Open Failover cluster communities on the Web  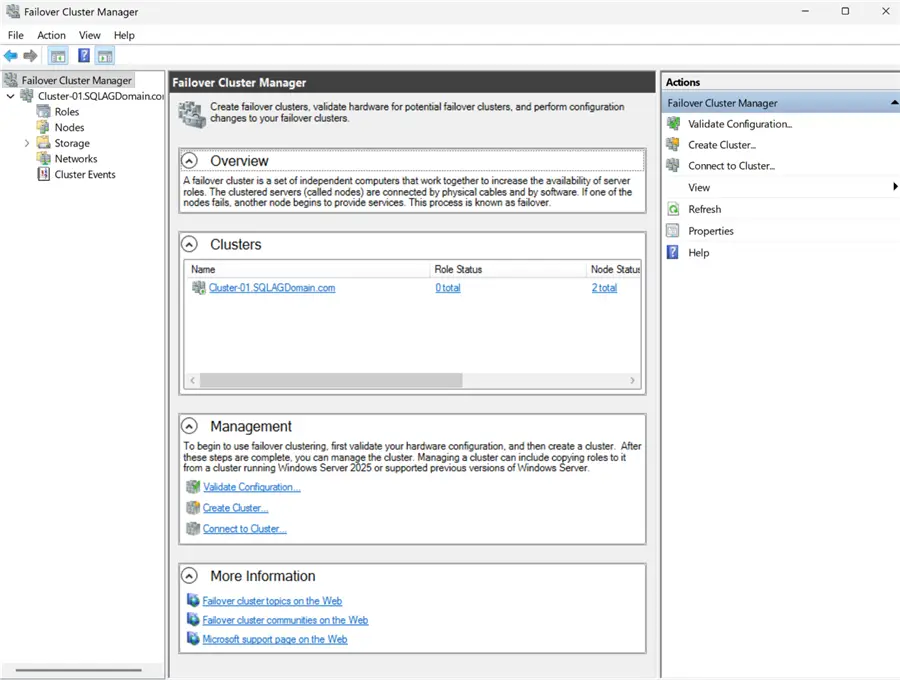click(285, 620)
